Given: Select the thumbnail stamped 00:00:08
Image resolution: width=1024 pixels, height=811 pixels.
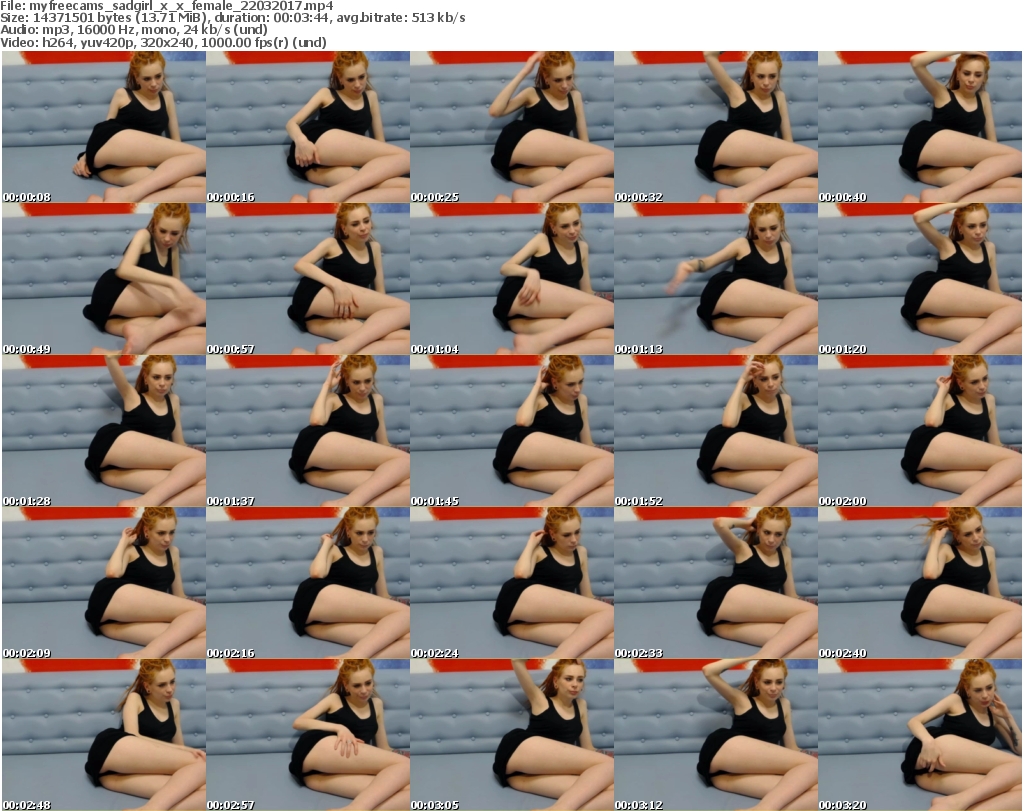Looking at the screenshot, I should click(x=104, y=127).
